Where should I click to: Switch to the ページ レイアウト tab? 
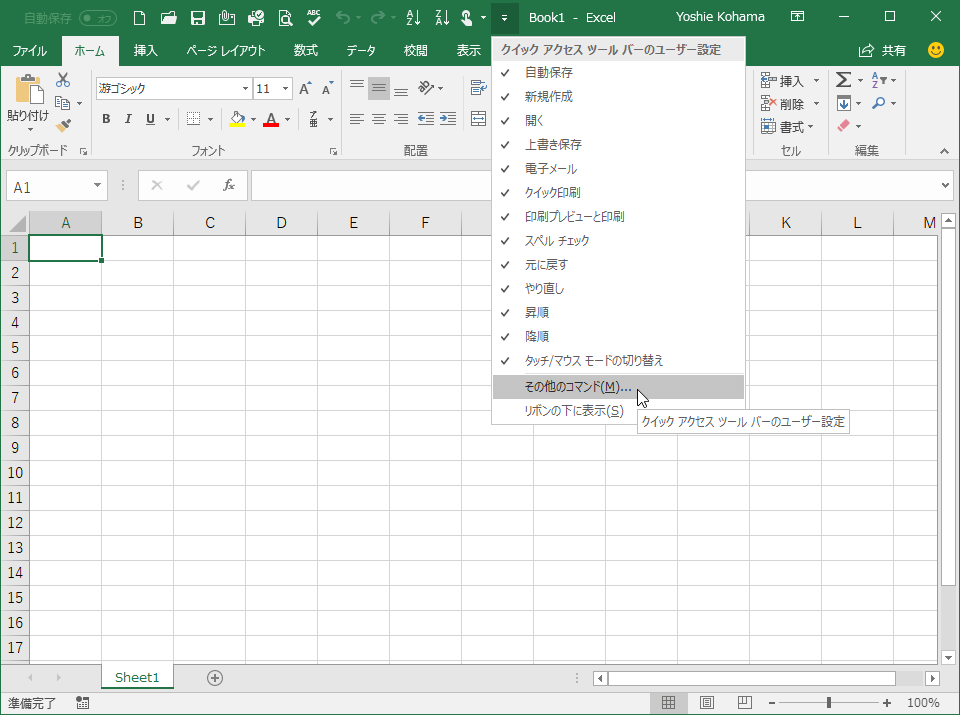(226, 50)
